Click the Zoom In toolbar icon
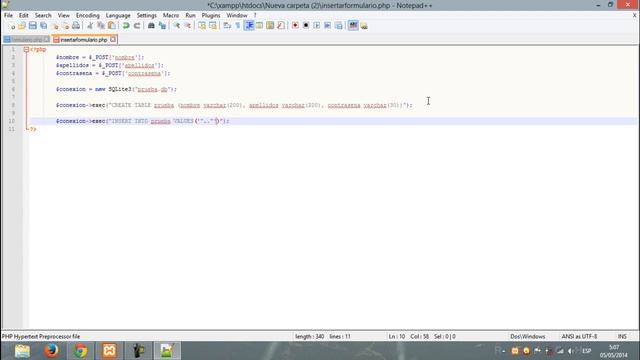 pos(177,26)
